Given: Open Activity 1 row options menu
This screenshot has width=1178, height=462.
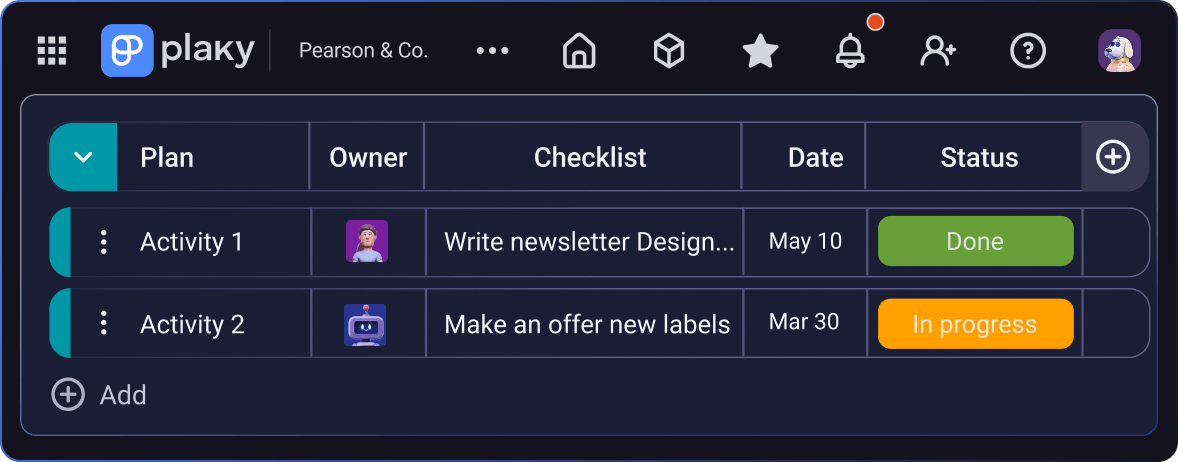Looking at the screenshot, I should pos(104,242).
